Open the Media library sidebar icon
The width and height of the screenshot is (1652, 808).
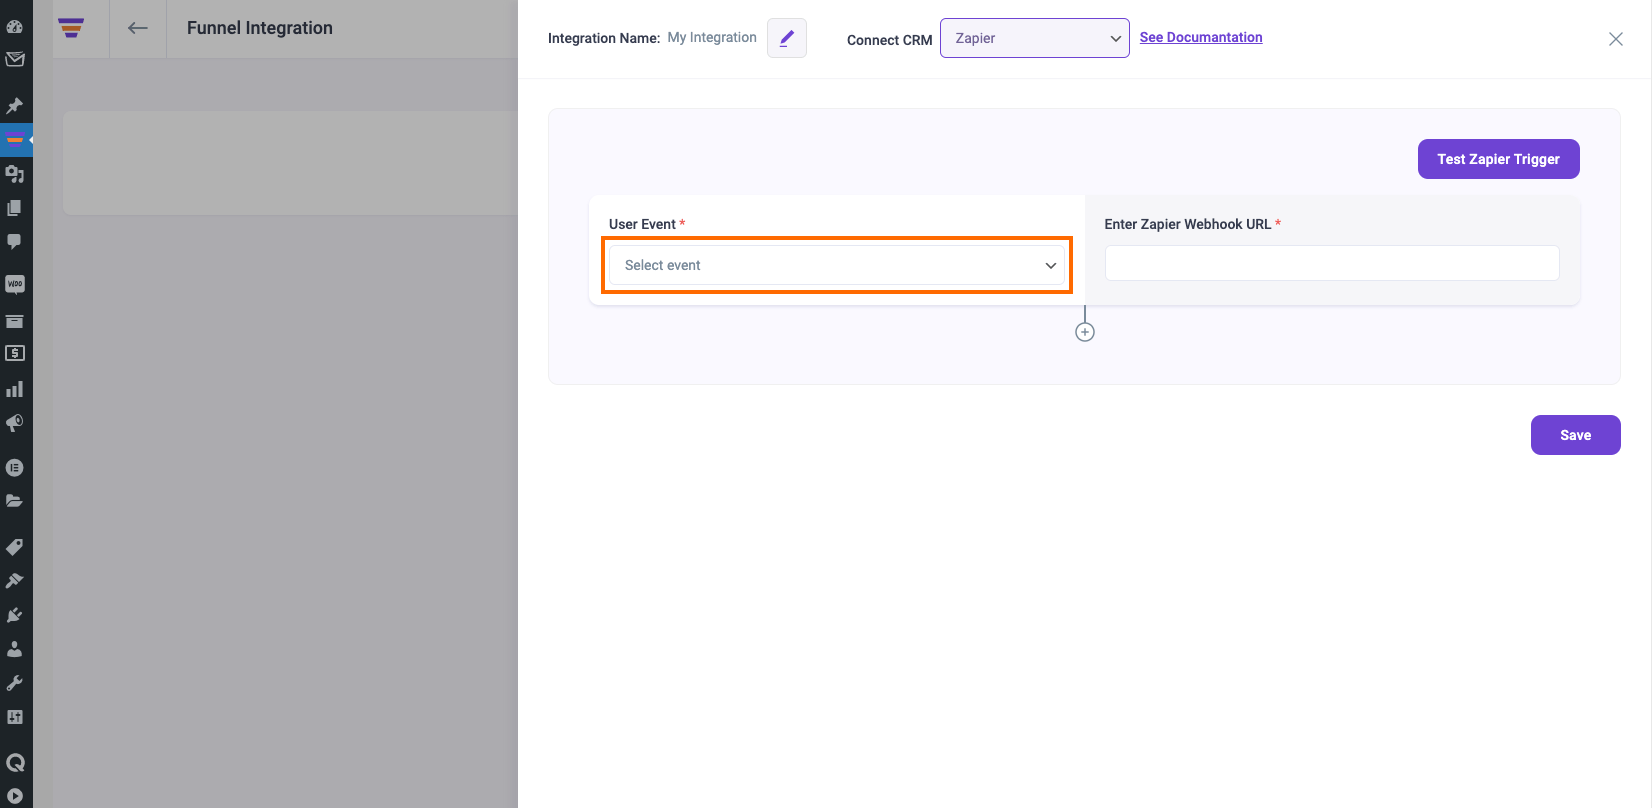pos(15,174)
